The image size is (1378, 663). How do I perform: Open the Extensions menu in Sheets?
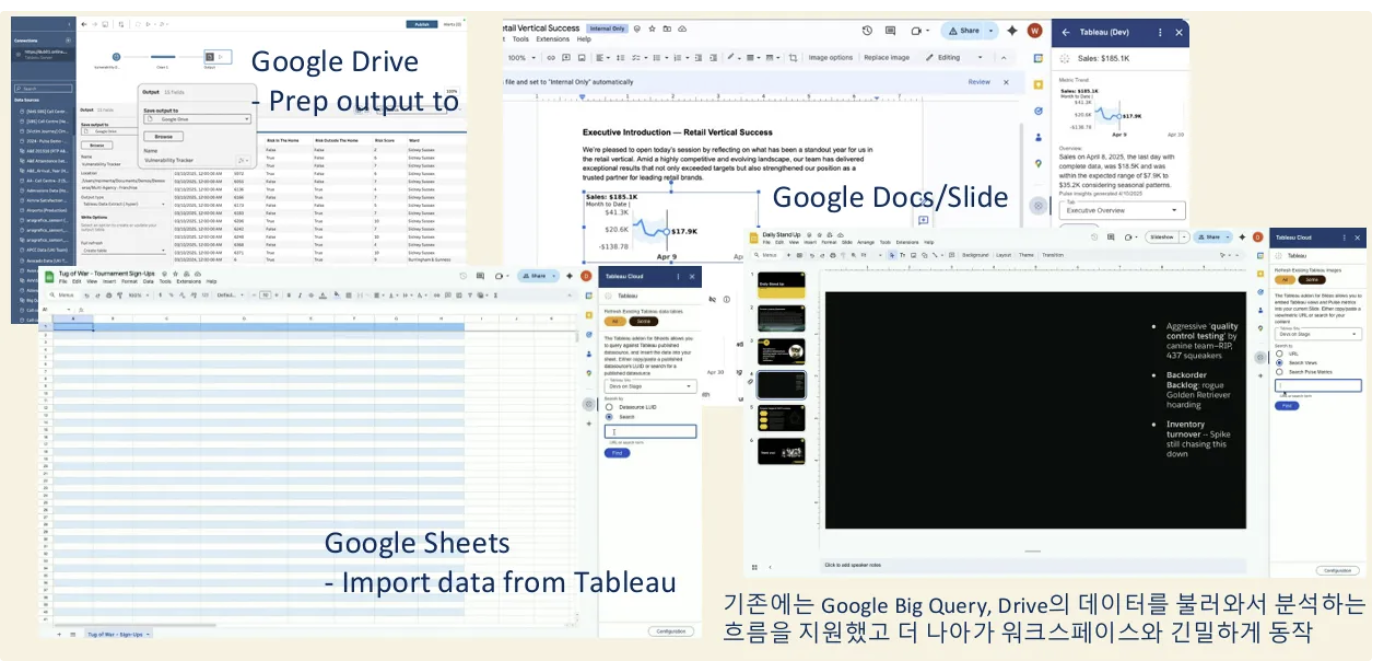(x=188, y=282)
